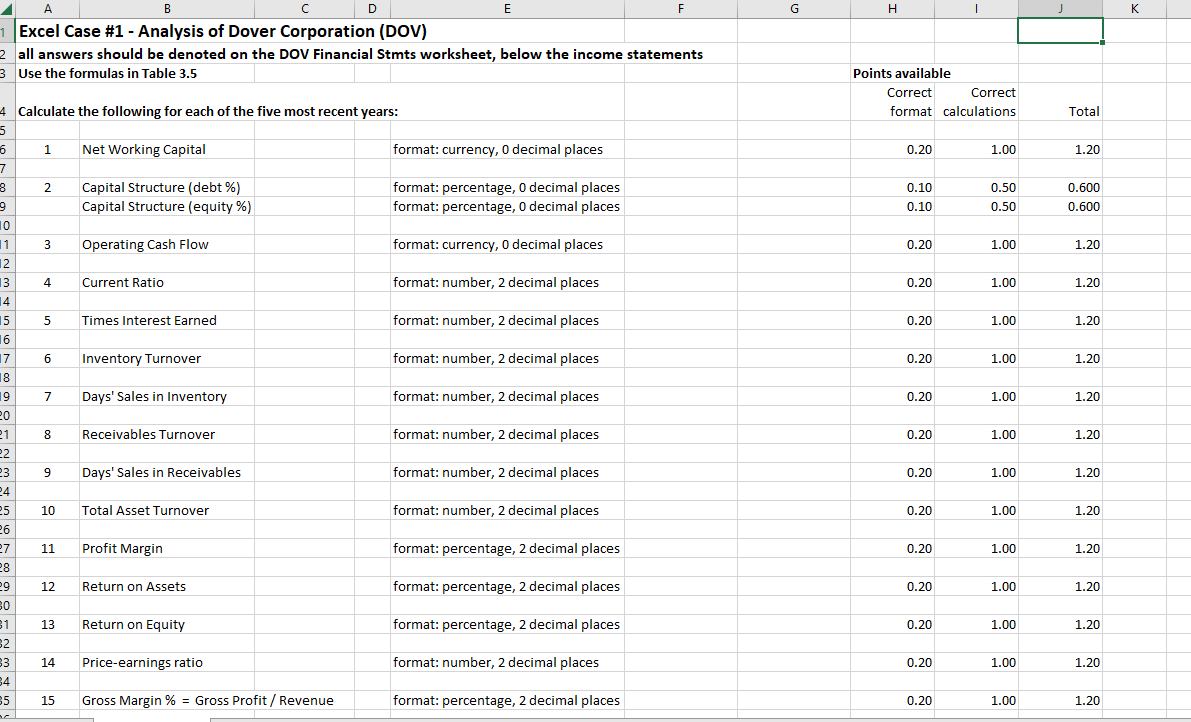Select the item number 7 cell
Viewport: 1191px width, 722px height.
(47, 396)
